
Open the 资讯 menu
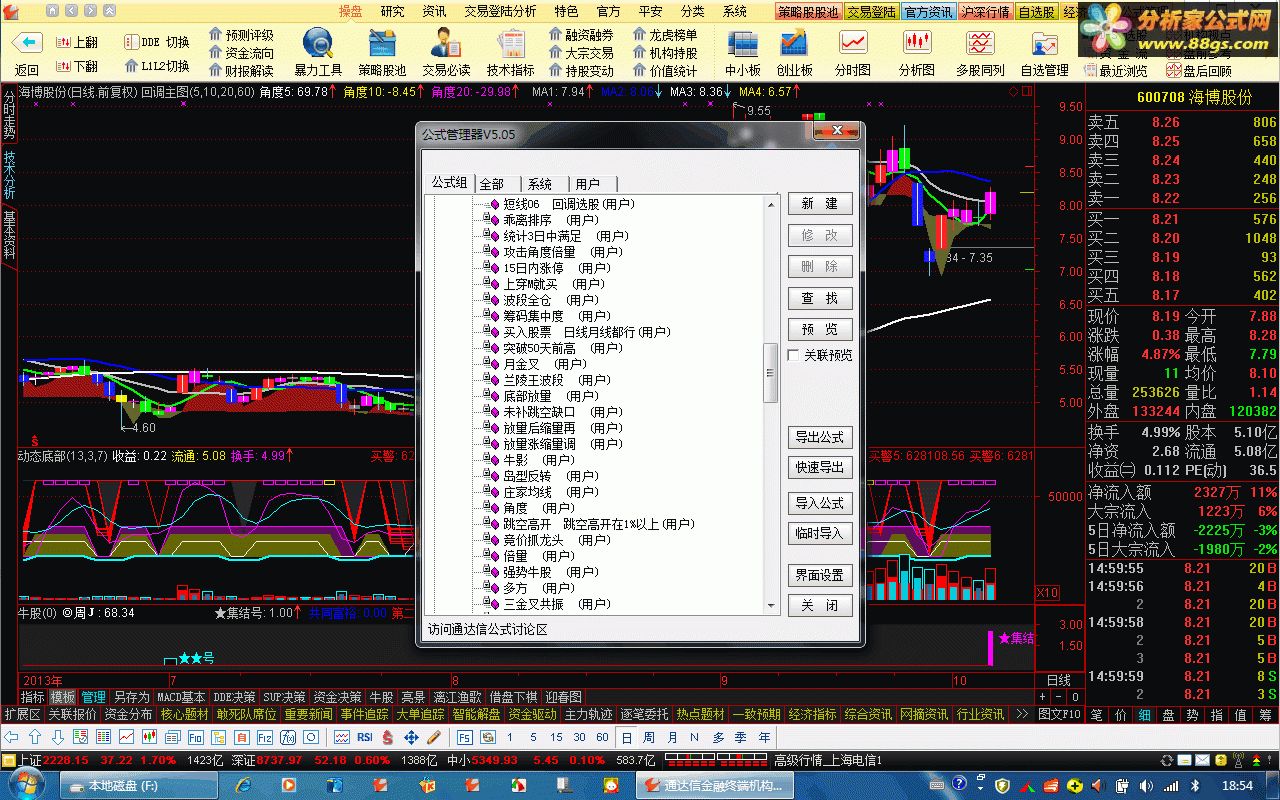point(434,11)
